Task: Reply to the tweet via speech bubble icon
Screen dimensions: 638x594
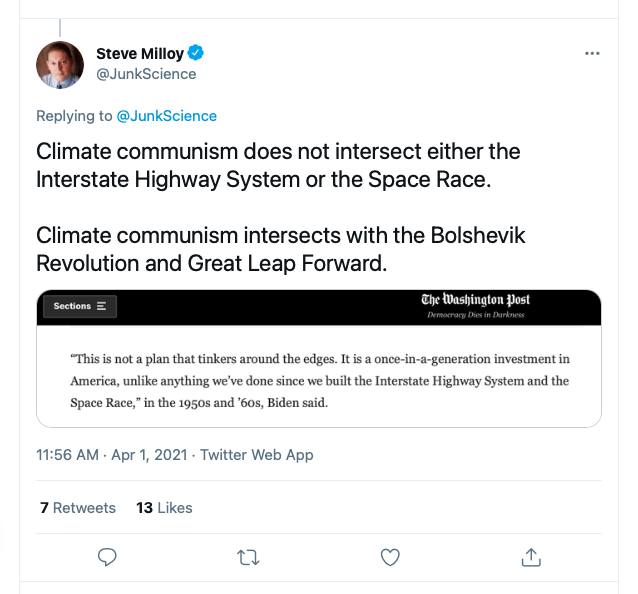Action: [x=108, y=556]
